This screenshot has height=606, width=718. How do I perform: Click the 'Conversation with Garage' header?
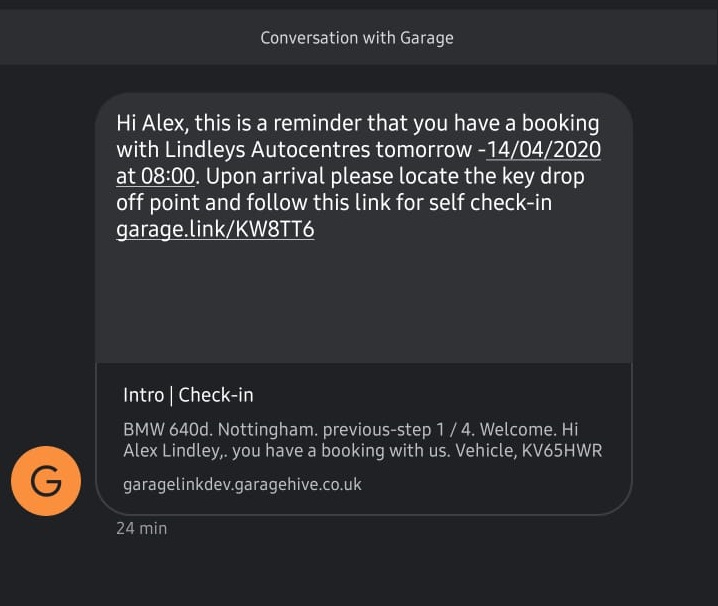(357, 38)
